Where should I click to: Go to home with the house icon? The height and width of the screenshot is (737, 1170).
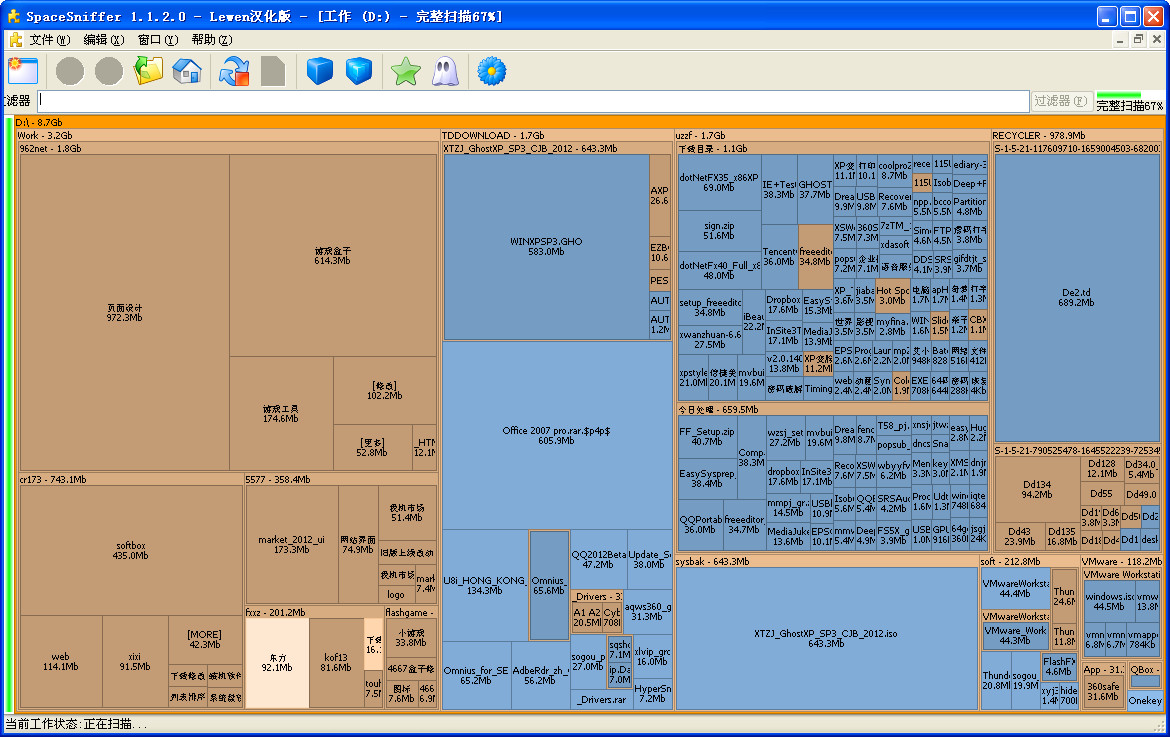click(x=187, y=71)
